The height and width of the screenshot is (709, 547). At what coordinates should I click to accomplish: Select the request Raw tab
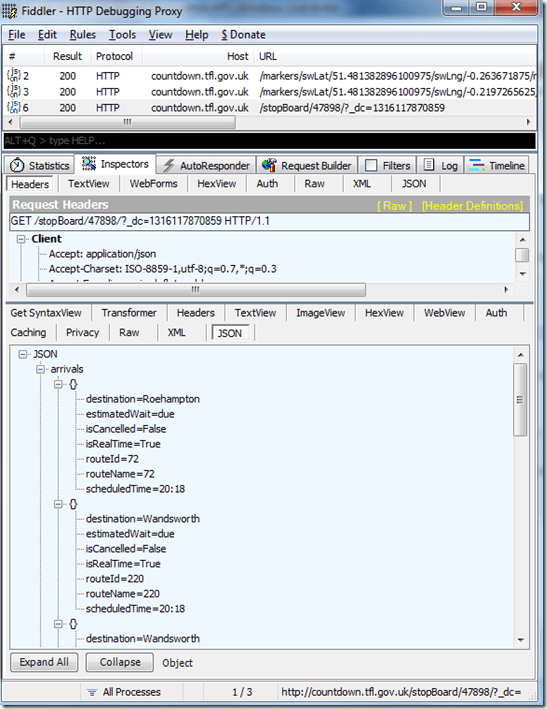coord(314,184)
